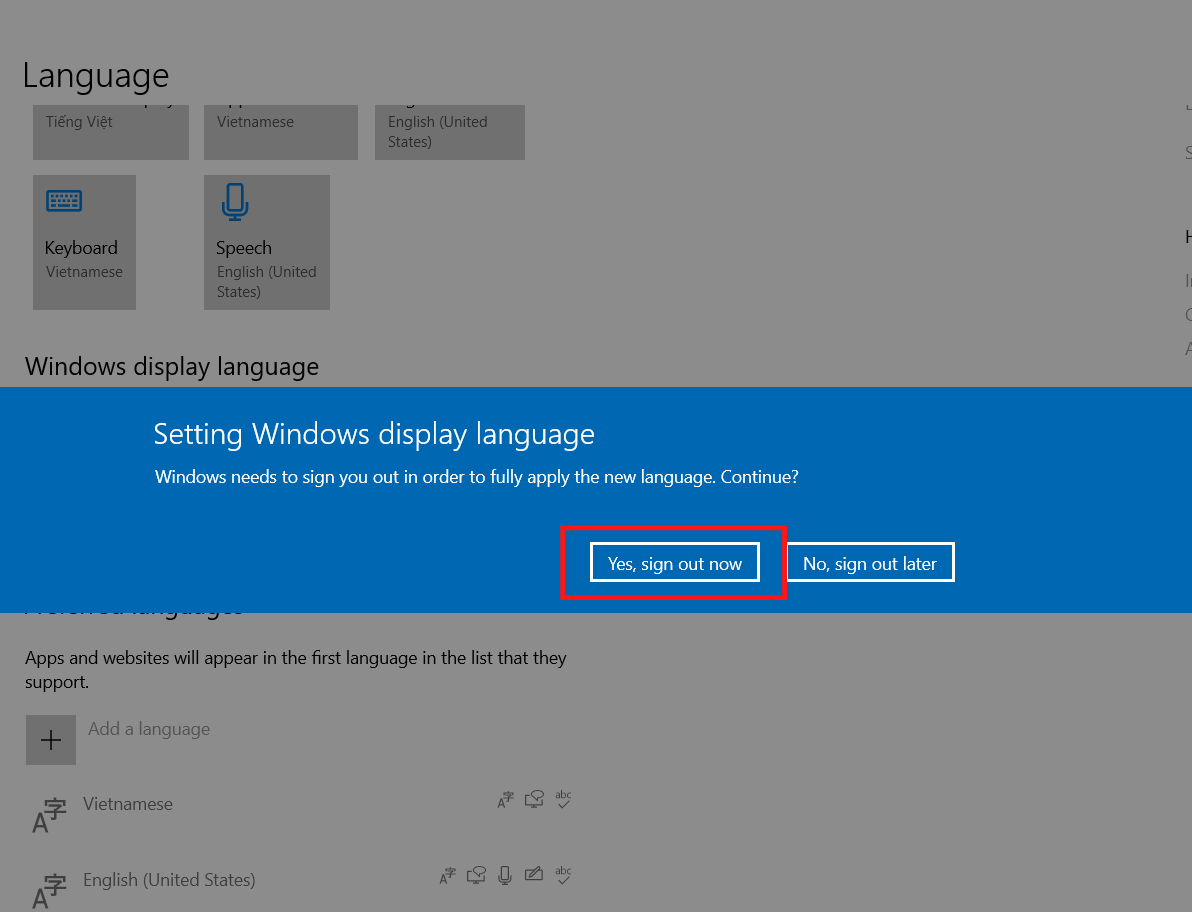Open the Keyboard Vietnamese tile
Viewport: 1192px width, 912px height.
pos(84,242)
